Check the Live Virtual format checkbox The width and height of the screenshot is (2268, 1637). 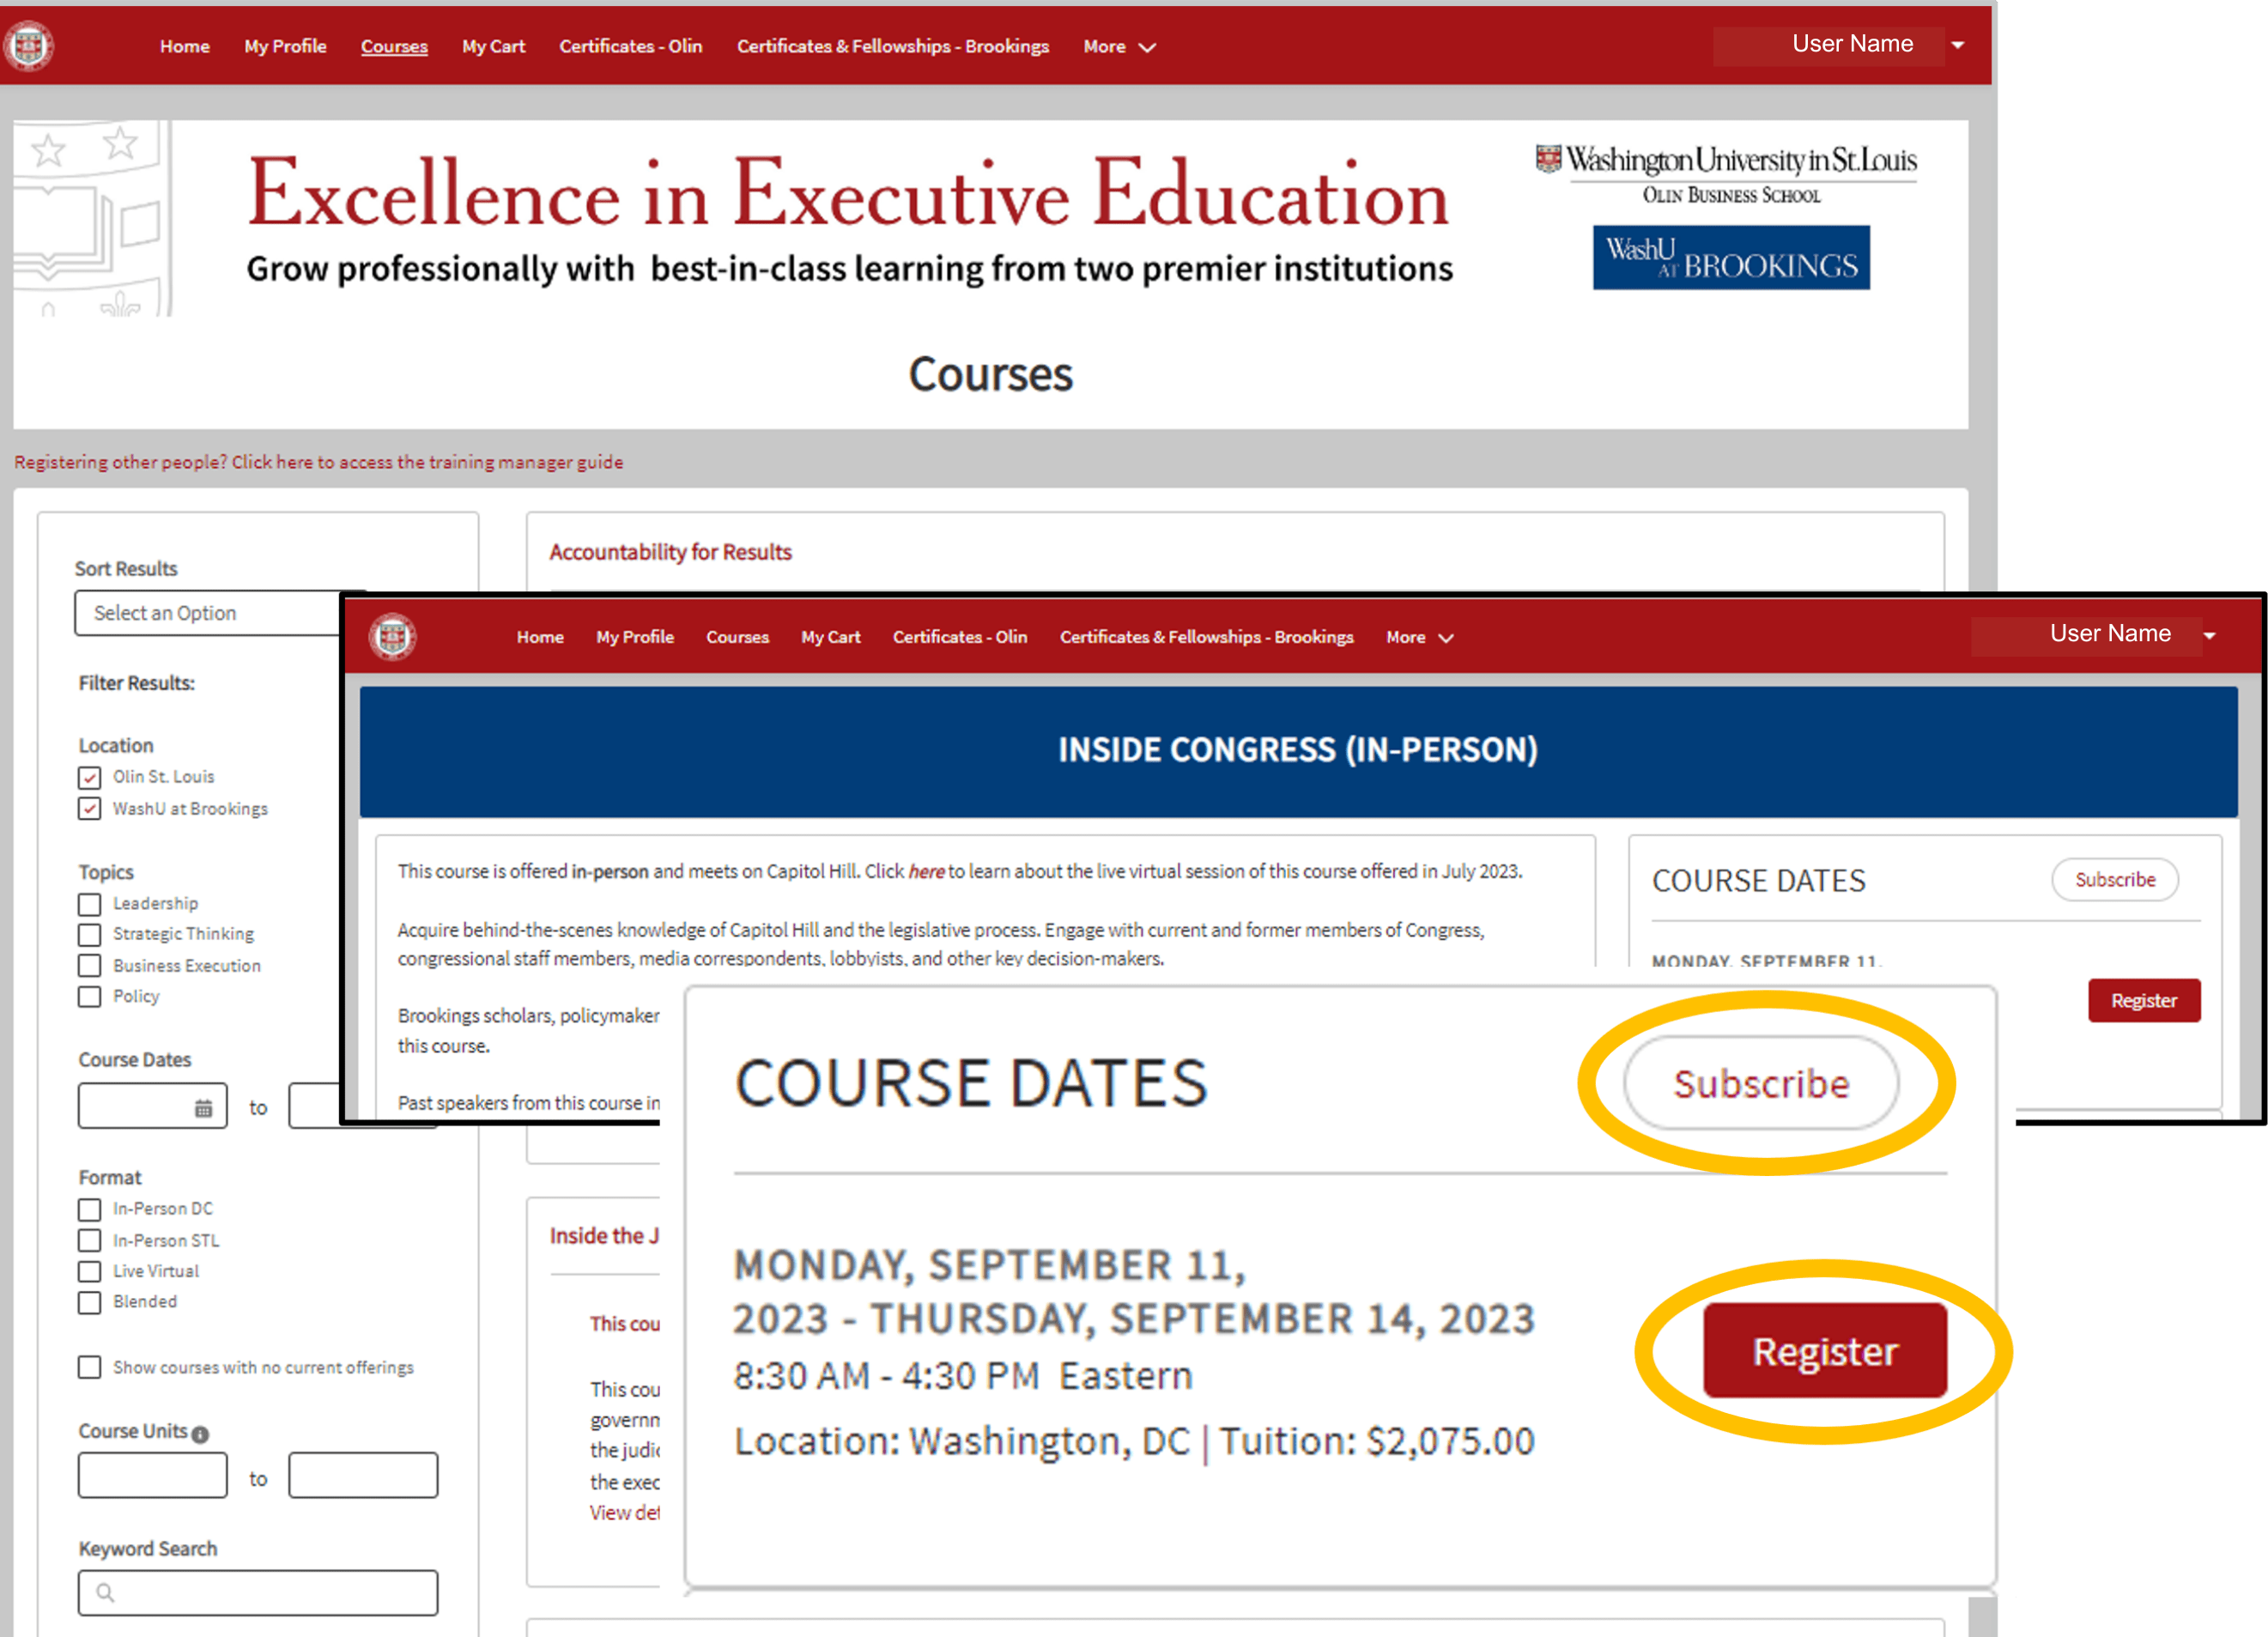point(90,1271)
